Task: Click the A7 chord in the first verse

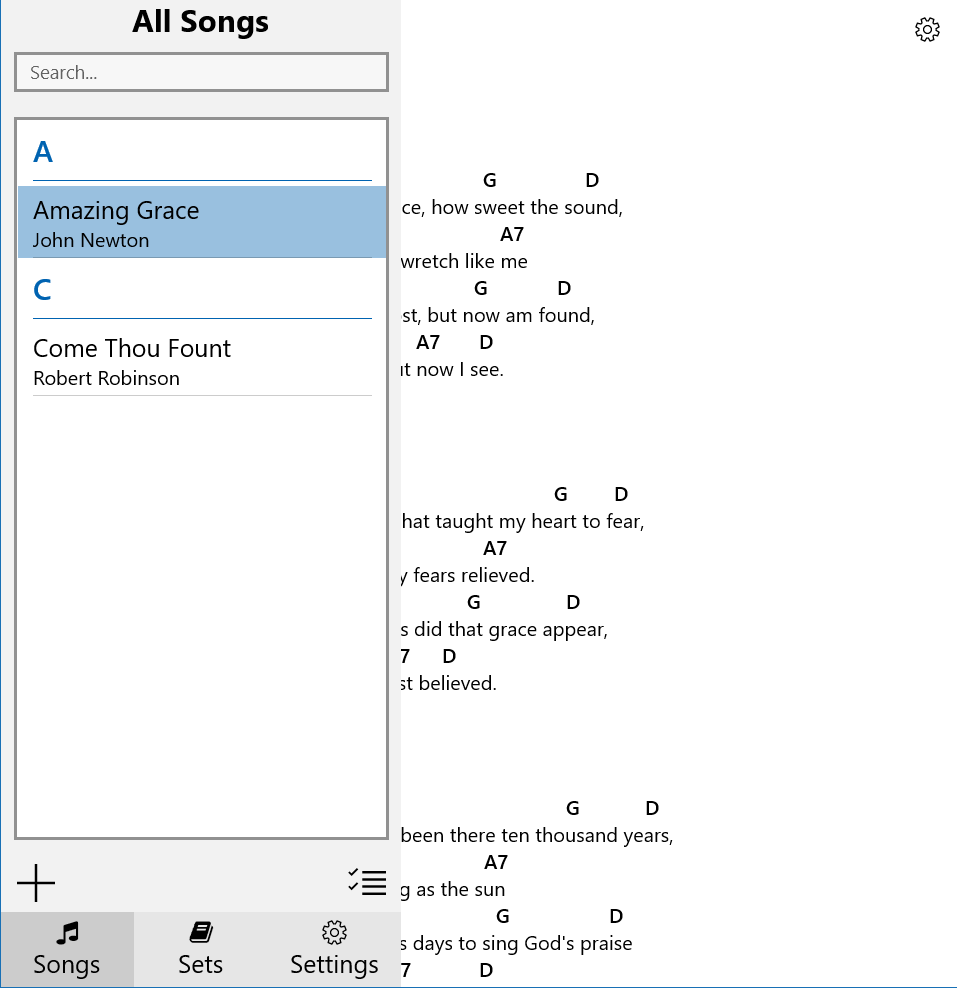Action: coord(510,234)
